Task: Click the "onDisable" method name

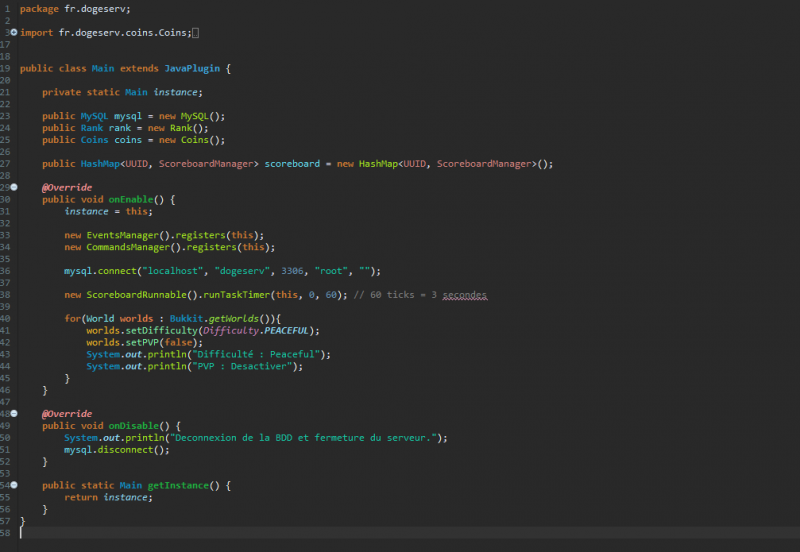Action: click(x=133, y=426)
